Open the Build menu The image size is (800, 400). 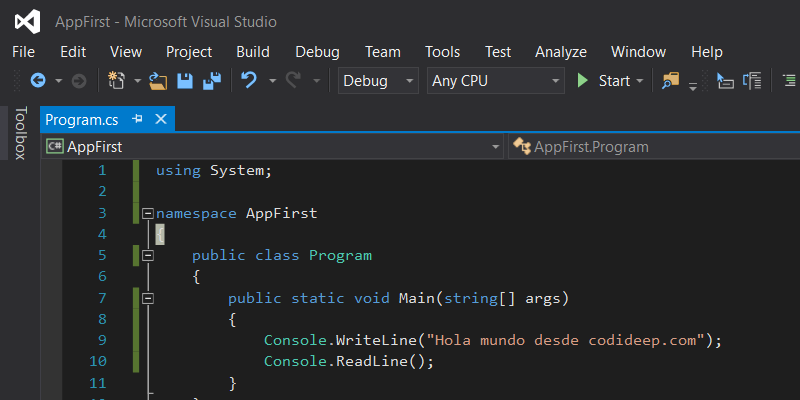coord(253,52)
